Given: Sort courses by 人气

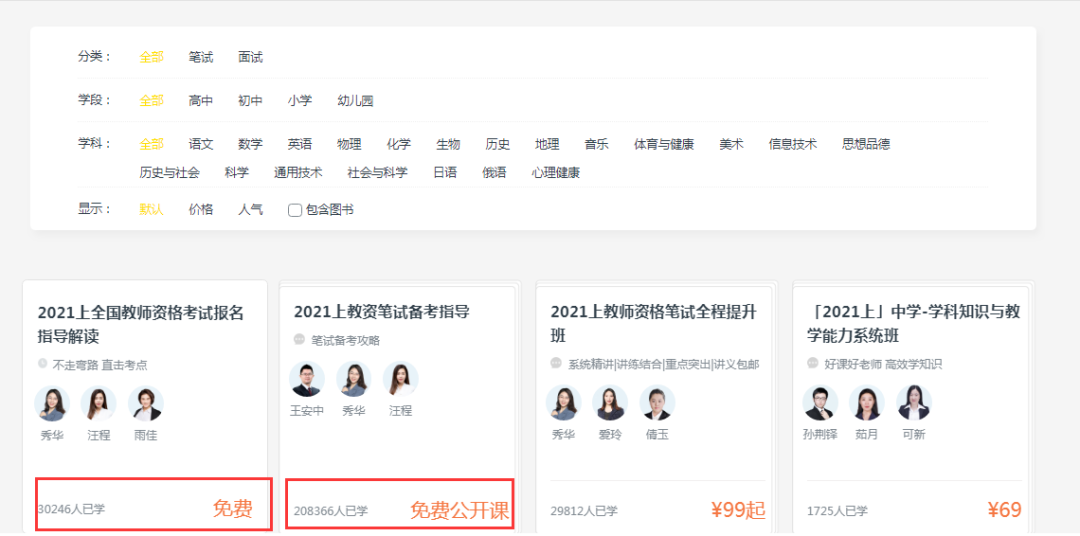Looking at the screenshot, I should pos(250,209).
